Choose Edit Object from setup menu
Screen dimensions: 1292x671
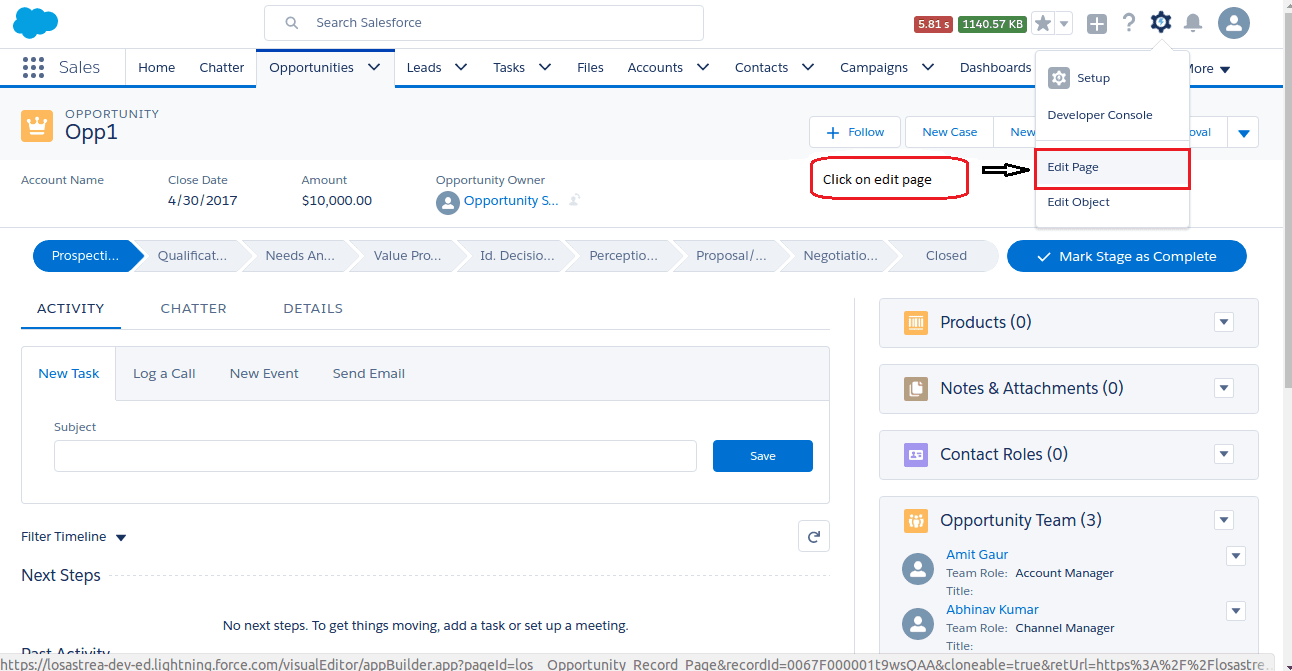pos(1112,202)
